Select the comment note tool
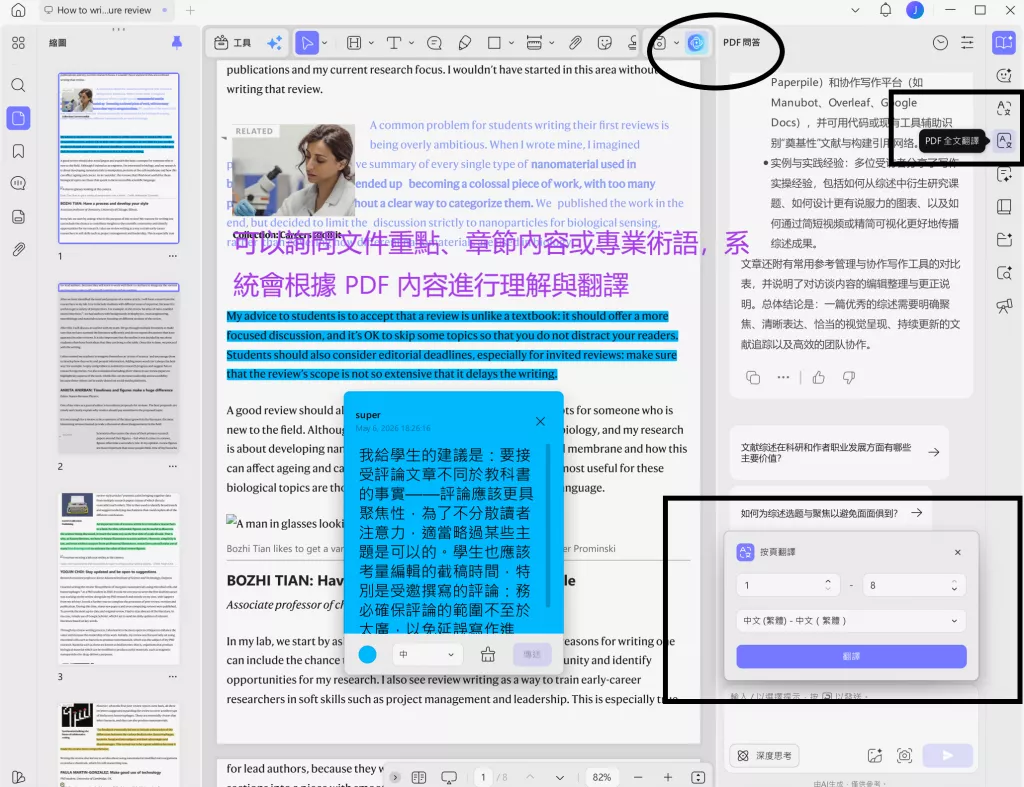The height and width of the screenshot is (787, 1024). click(x=434, y=43)
